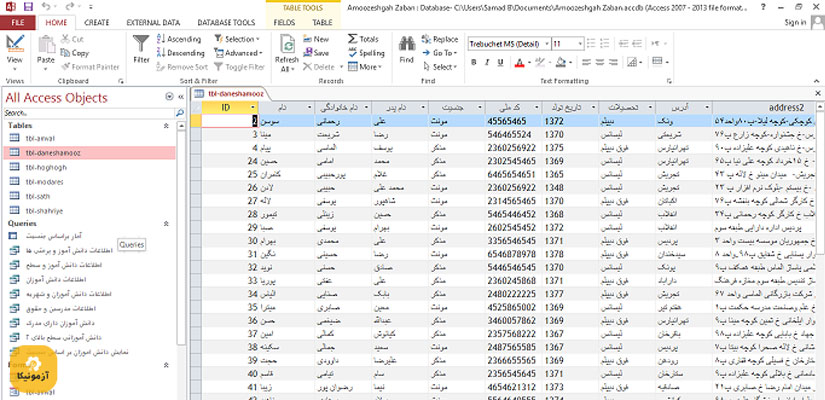This screenshot has height=400, width=825.
Task: Select the tbl-daneshamooz document tab
Action: tap(231, 94)
